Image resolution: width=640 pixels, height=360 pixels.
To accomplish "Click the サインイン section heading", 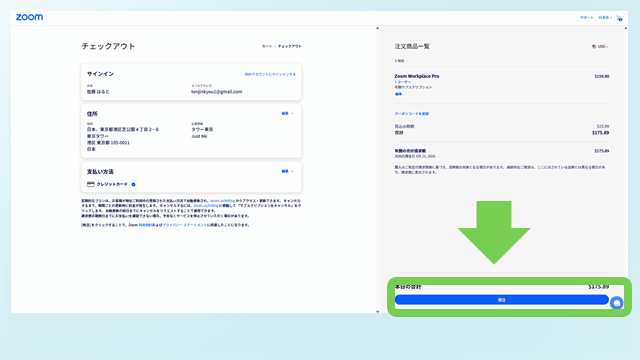I will [100, 74].
